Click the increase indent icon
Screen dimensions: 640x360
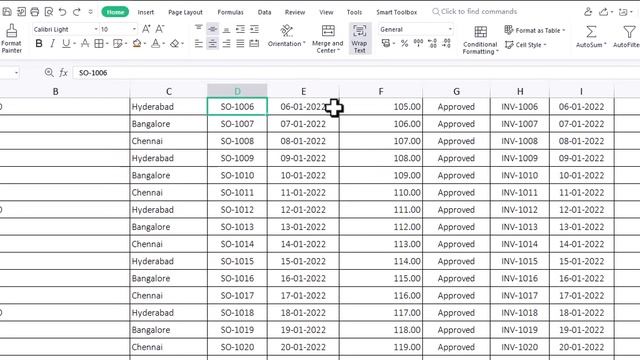[x=254, y=29]
